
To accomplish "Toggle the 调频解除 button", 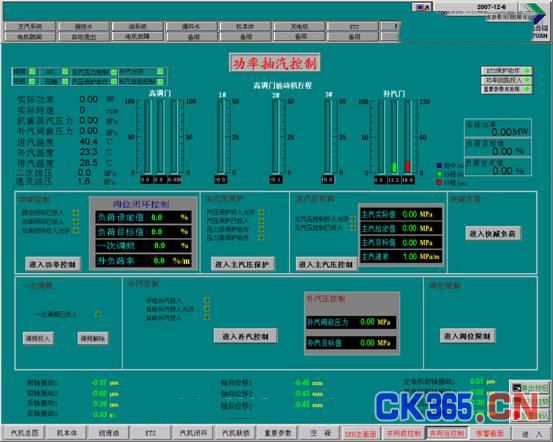I will click(92, 338).
